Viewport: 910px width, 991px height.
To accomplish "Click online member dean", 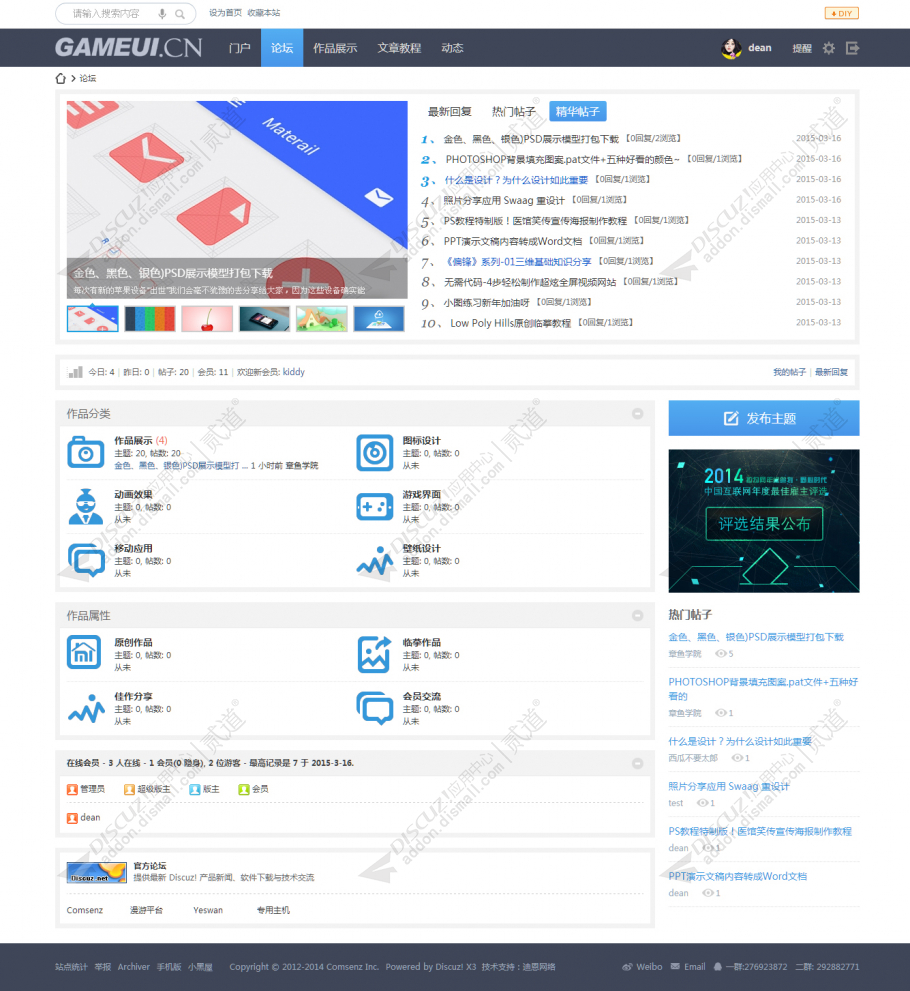I will 90,818.
